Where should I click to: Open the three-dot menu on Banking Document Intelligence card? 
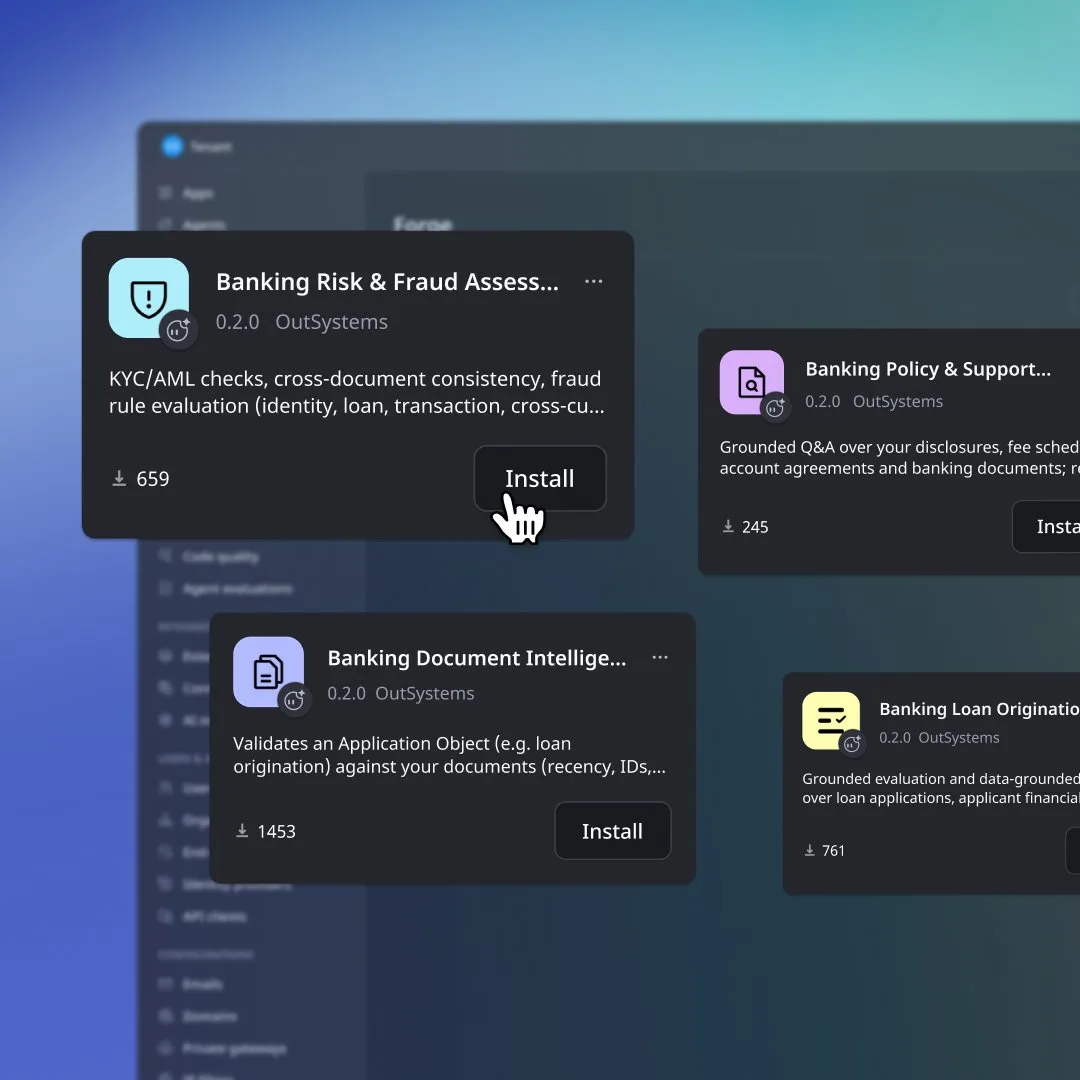tap(660, 658)
